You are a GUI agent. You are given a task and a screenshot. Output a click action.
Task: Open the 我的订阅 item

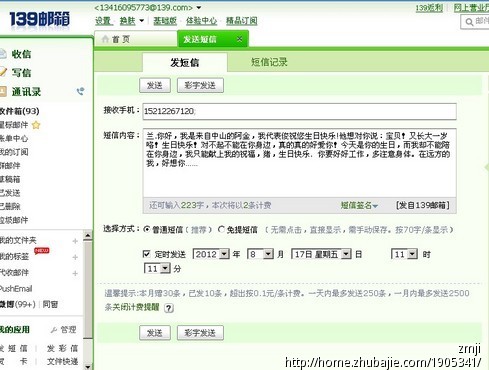(14, 152)
